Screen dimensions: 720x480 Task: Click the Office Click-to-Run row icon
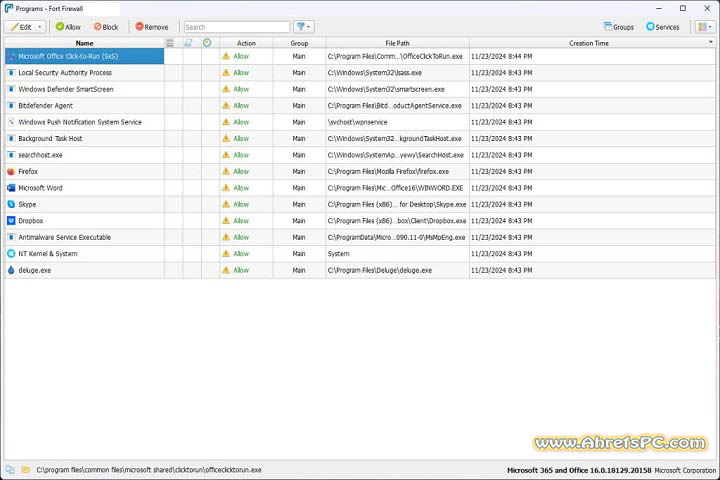pos(11,56)
